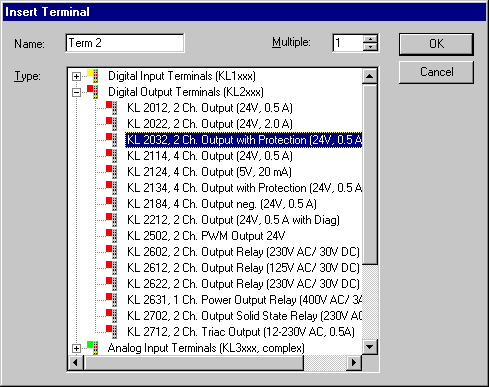Click the 'Multiple:' label

(x=291, y=42)
